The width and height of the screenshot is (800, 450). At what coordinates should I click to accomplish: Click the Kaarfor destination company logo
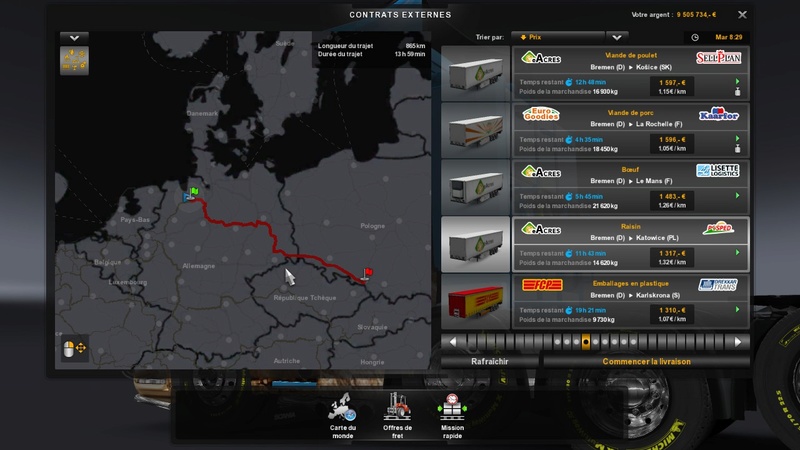718,114
